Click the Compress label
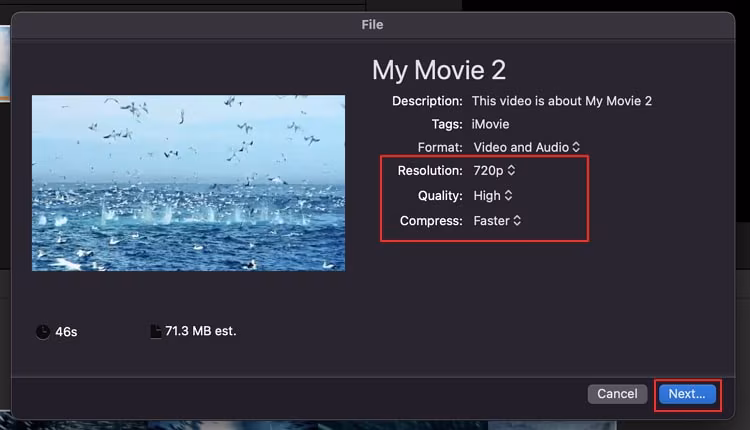 tap(431, 220)
